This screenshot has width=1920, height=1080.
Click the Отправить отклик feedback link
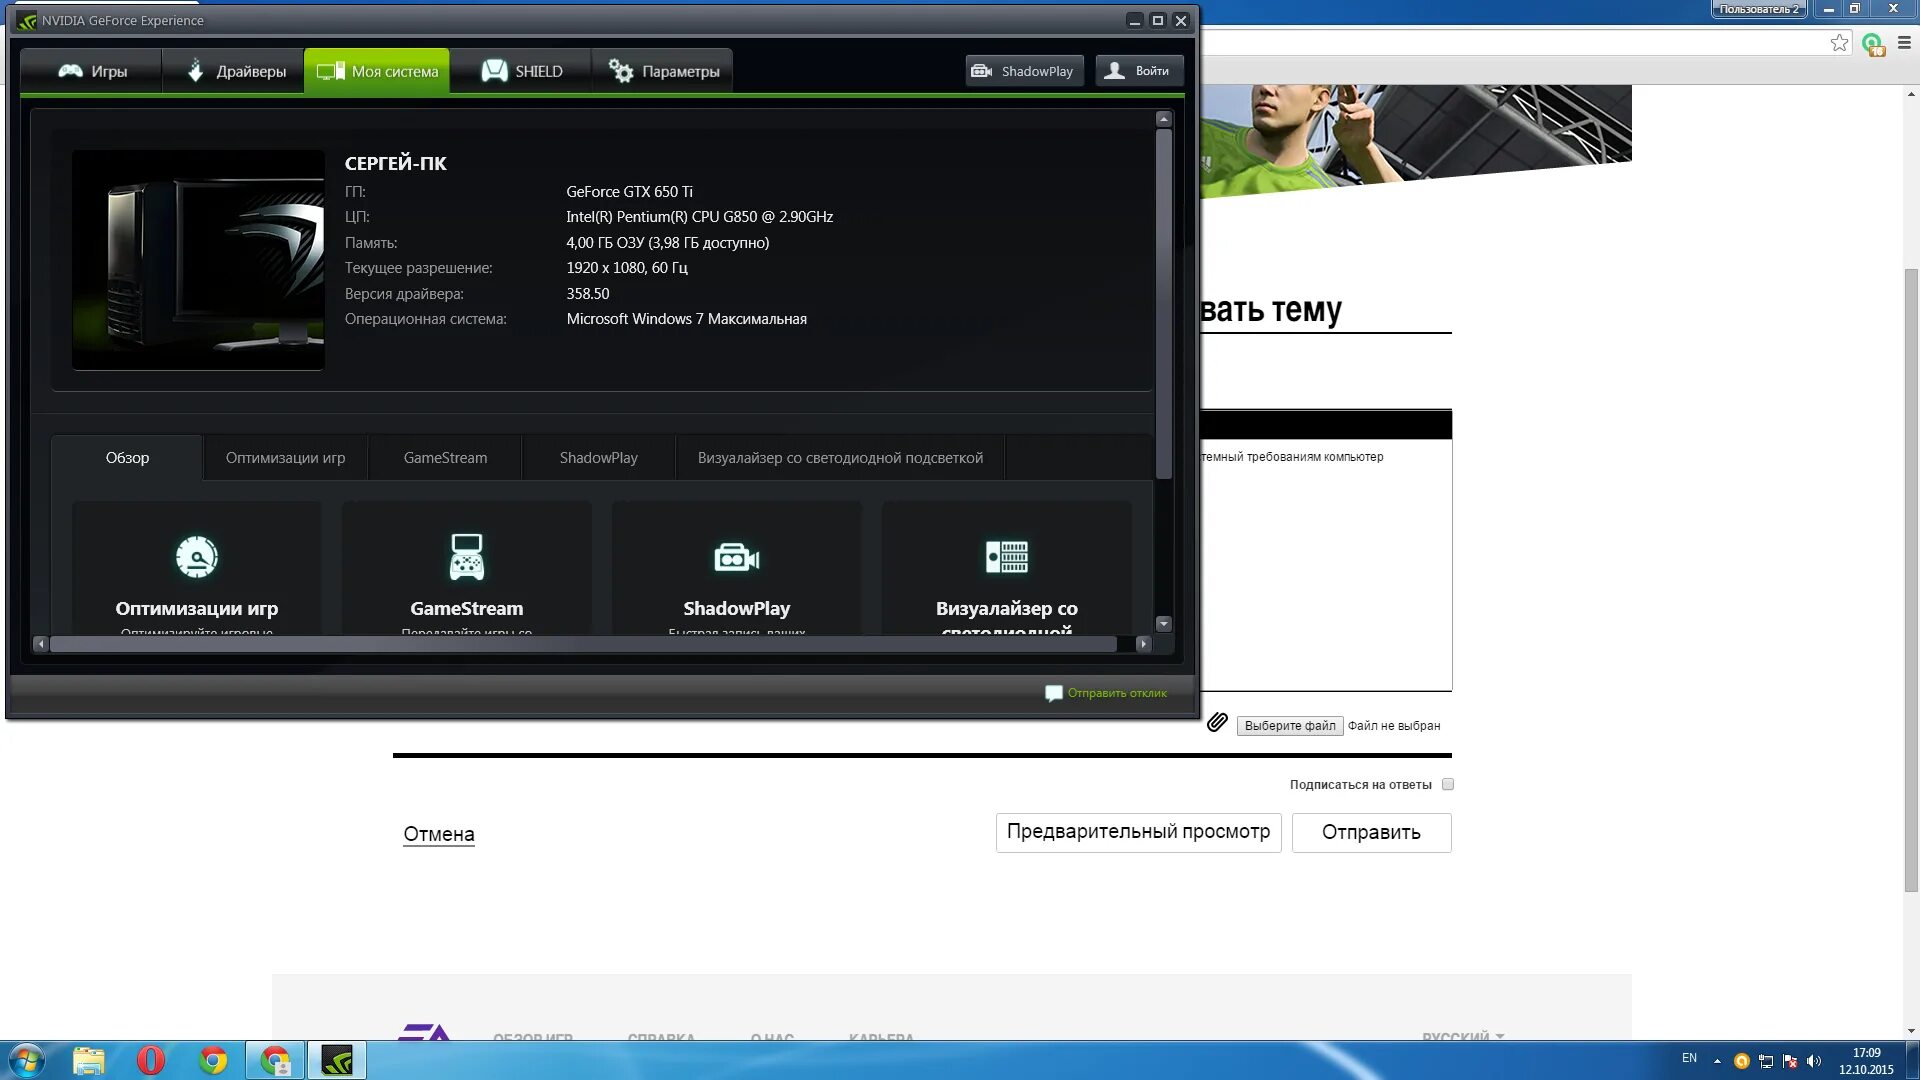click(1116, 693)
